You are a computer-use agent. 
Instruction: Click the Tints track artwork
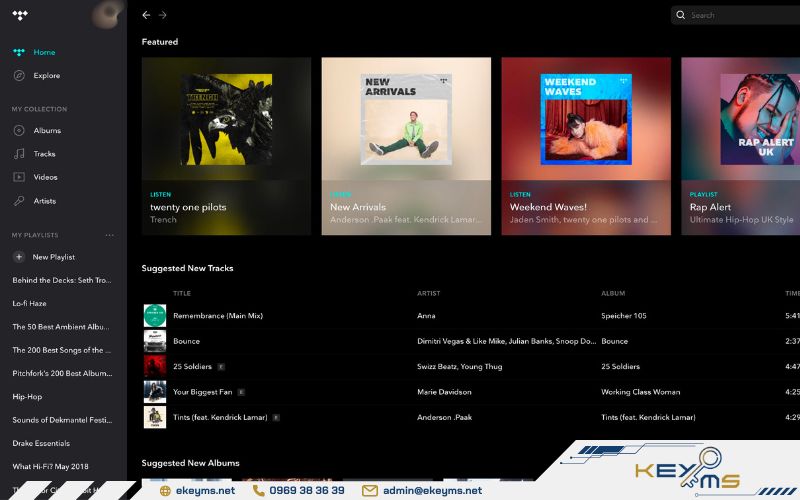155,417
